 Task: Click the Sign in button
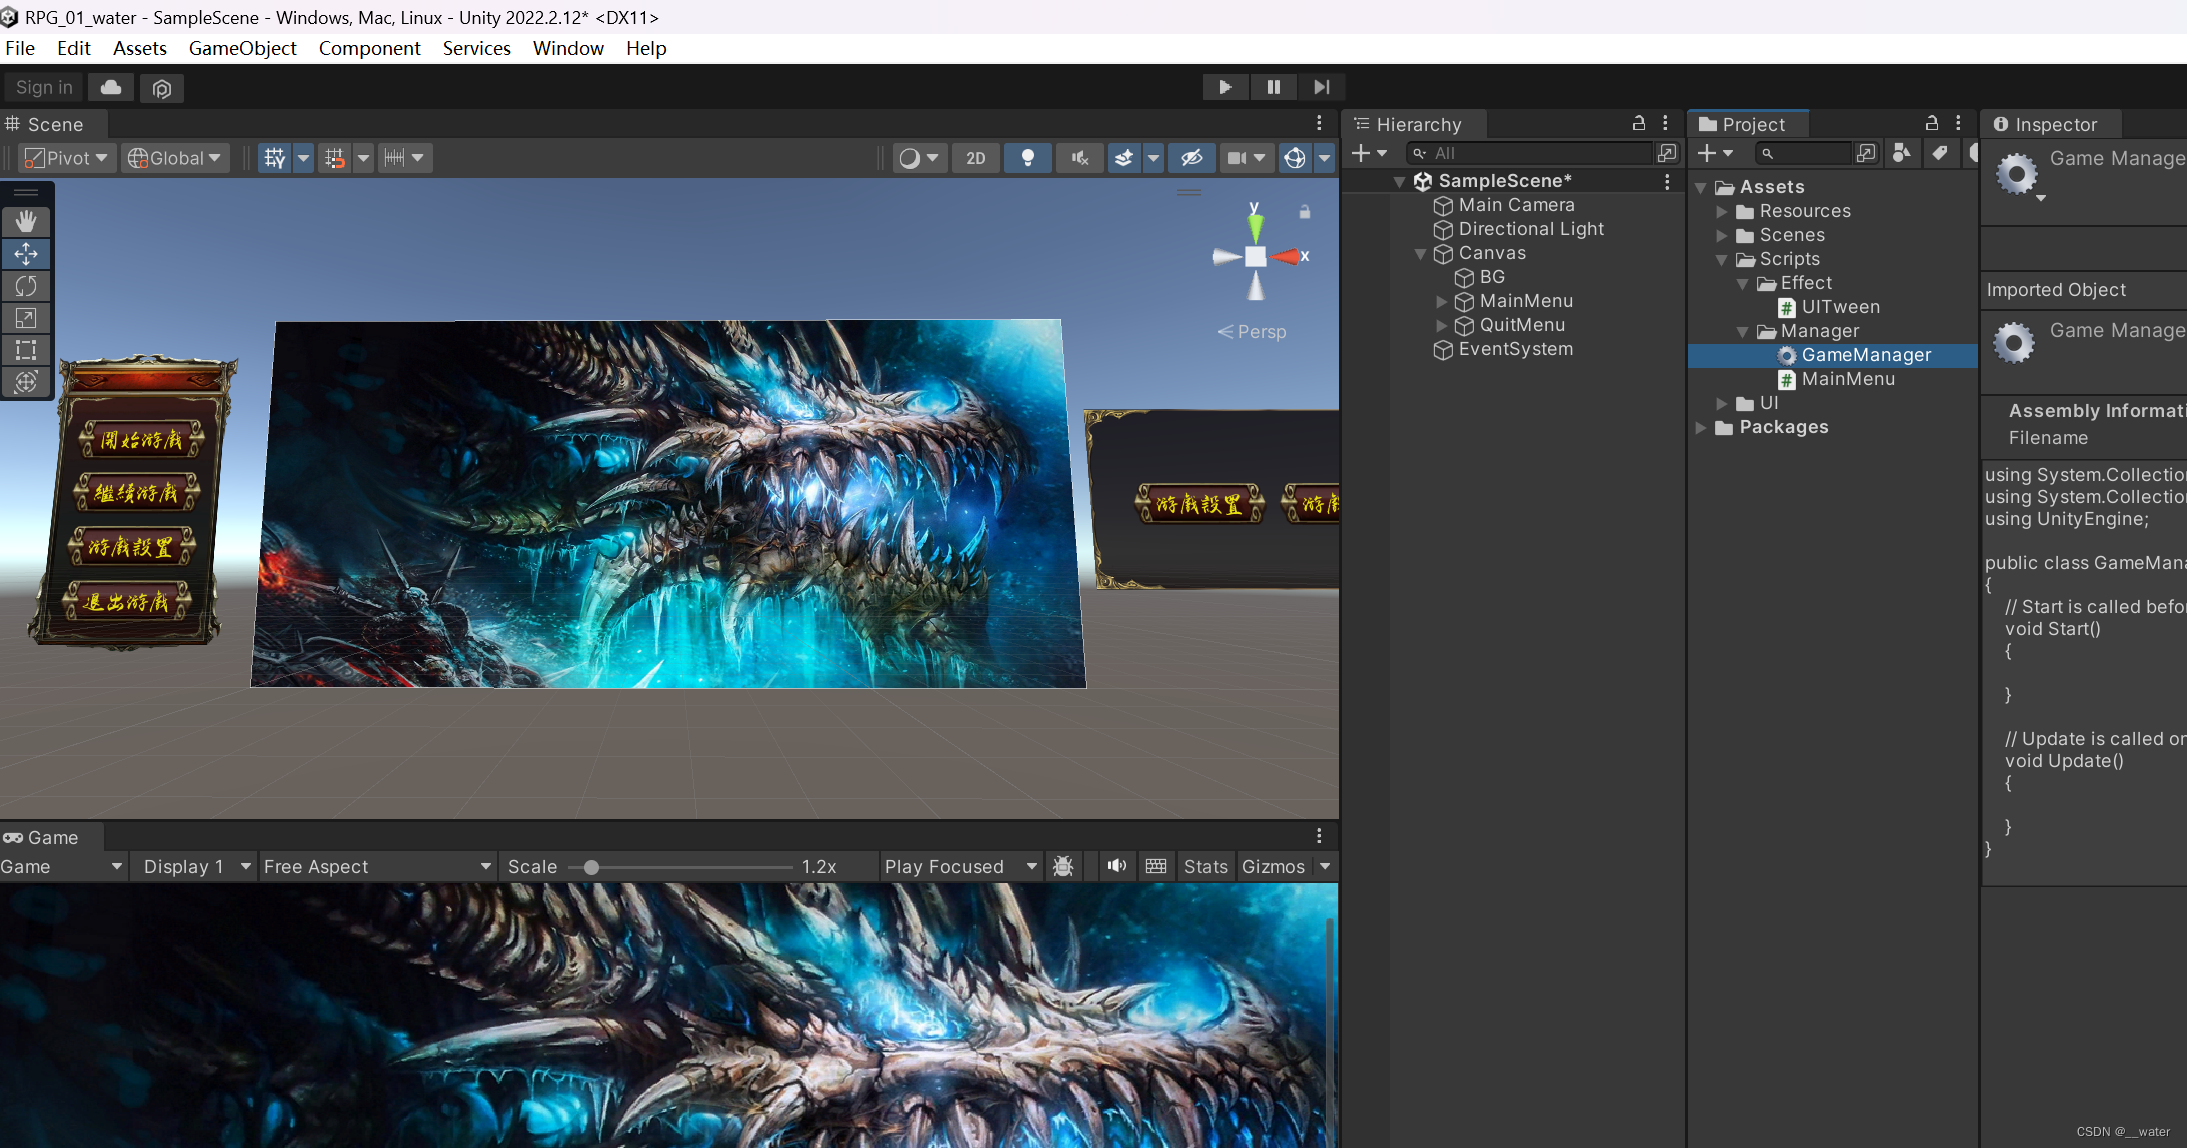click(44, 88)
